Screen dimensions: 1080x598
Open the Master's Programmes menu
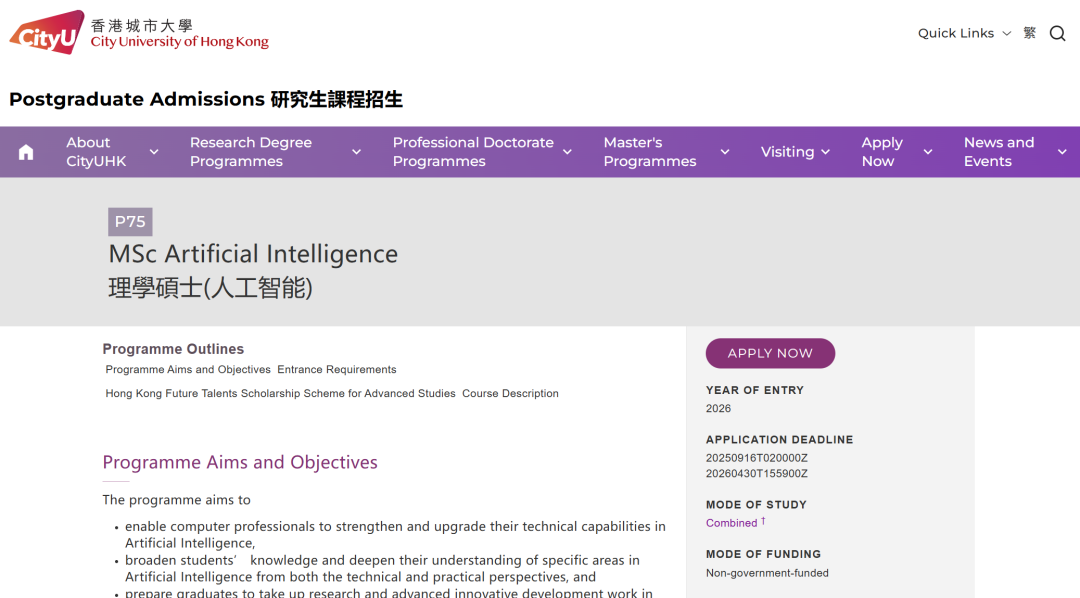pos(650,152)
